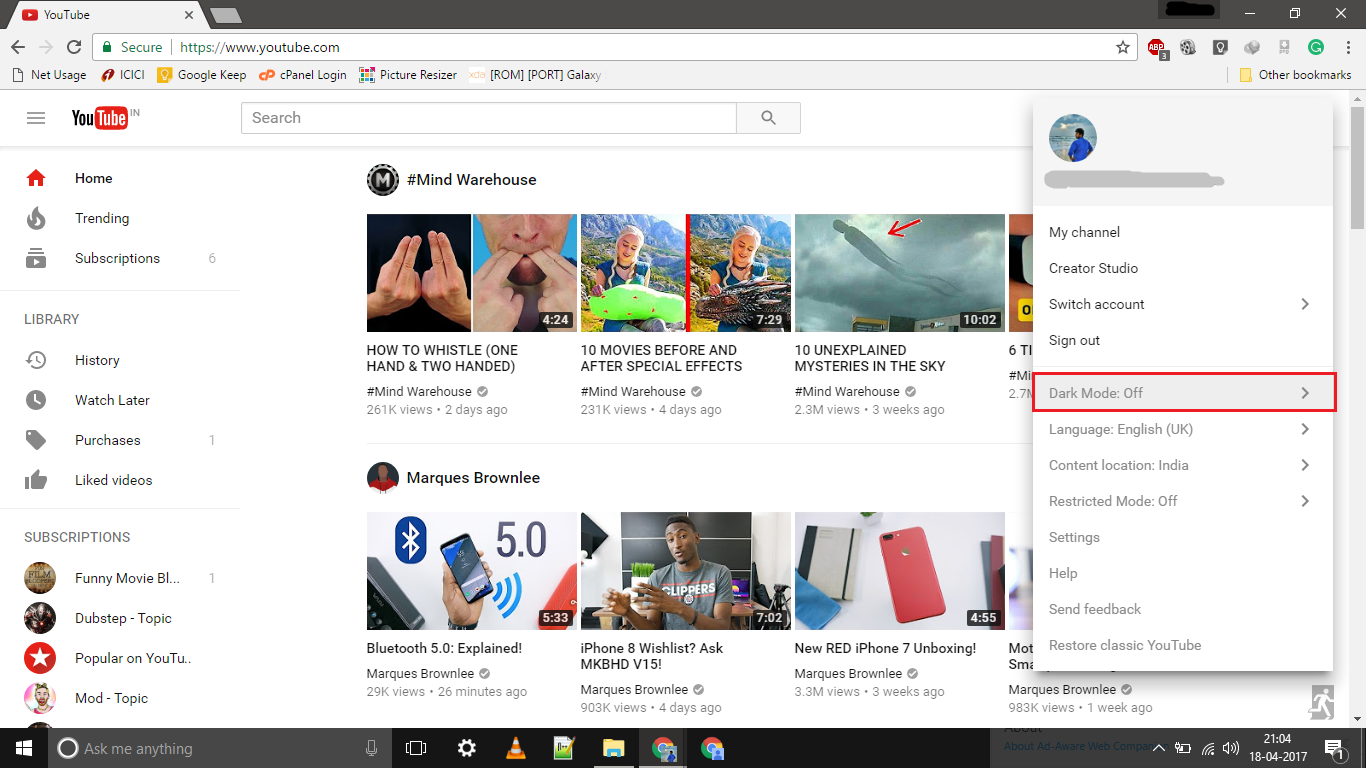The height and width of the screenshot is (768, 1366).
Task: Click the browser back arrow
Action: [18, 47]
